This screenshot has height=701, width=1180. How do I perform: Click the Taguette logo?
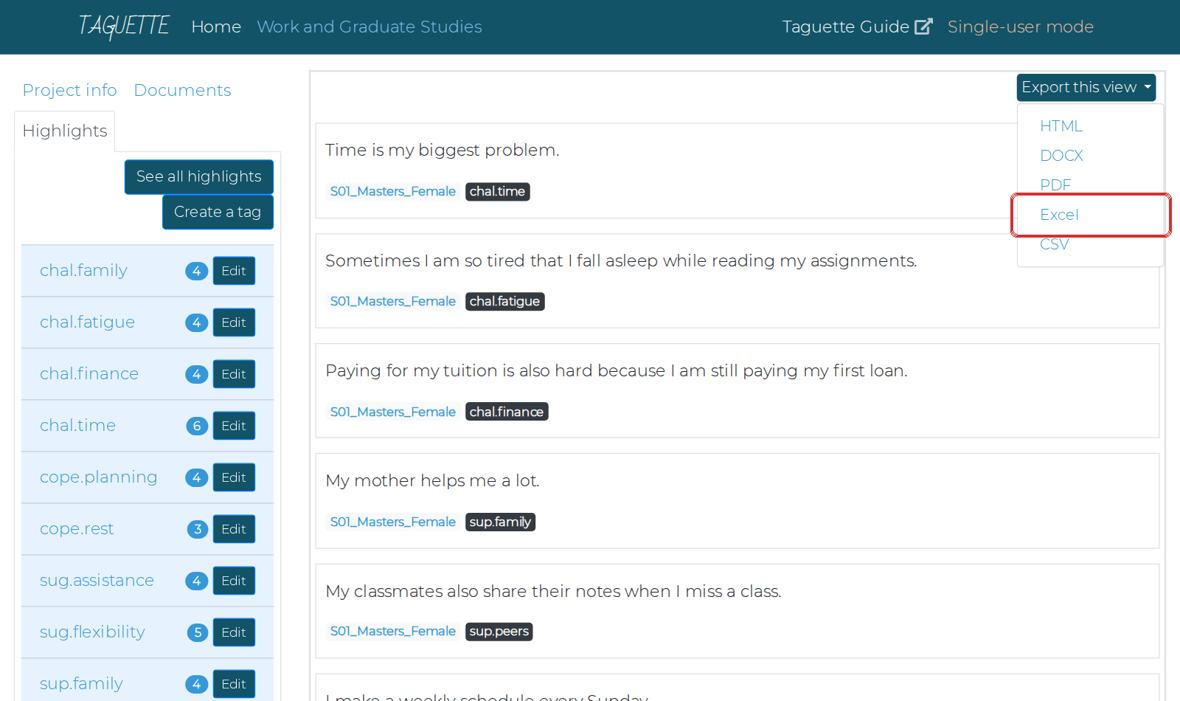click(124, 26)
